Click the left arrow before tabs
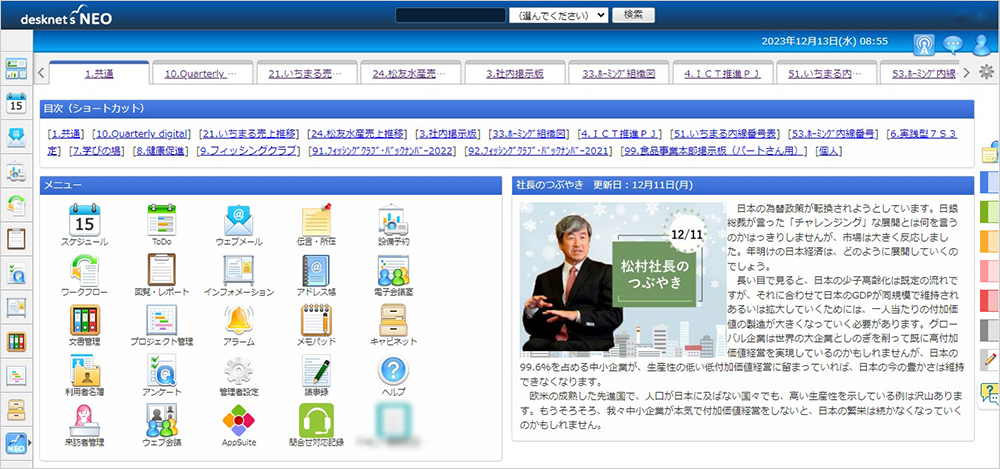 click(41, 73)
